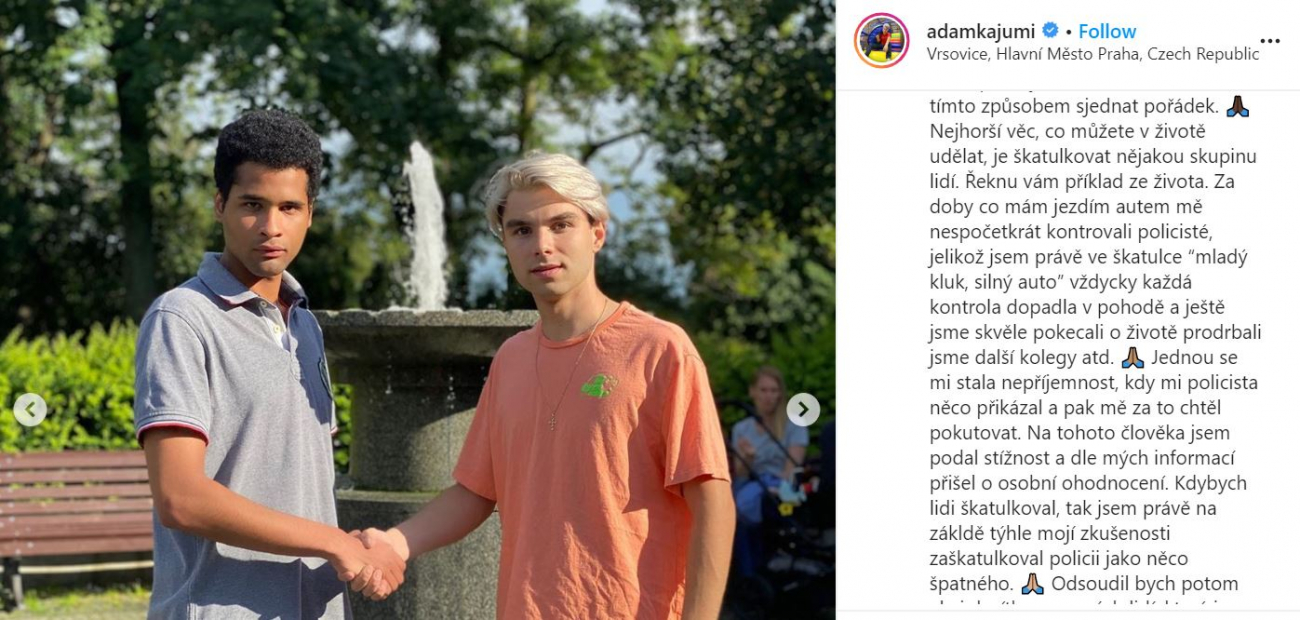Open adamkajumi profile avatar
Image resolution: width=1300 pixels, height=620 pixels.
(x=881, y=41)
